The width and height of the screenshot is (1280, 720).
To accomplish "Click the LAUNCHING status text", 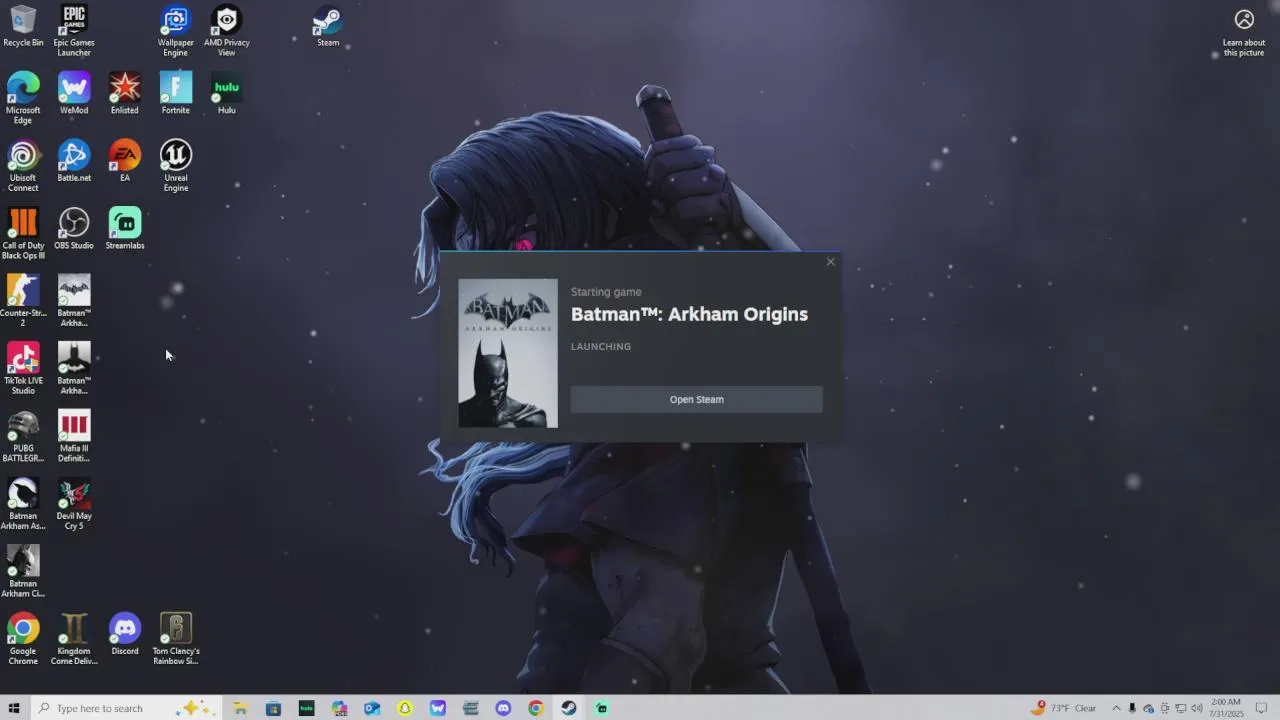I will coord(601,346).
